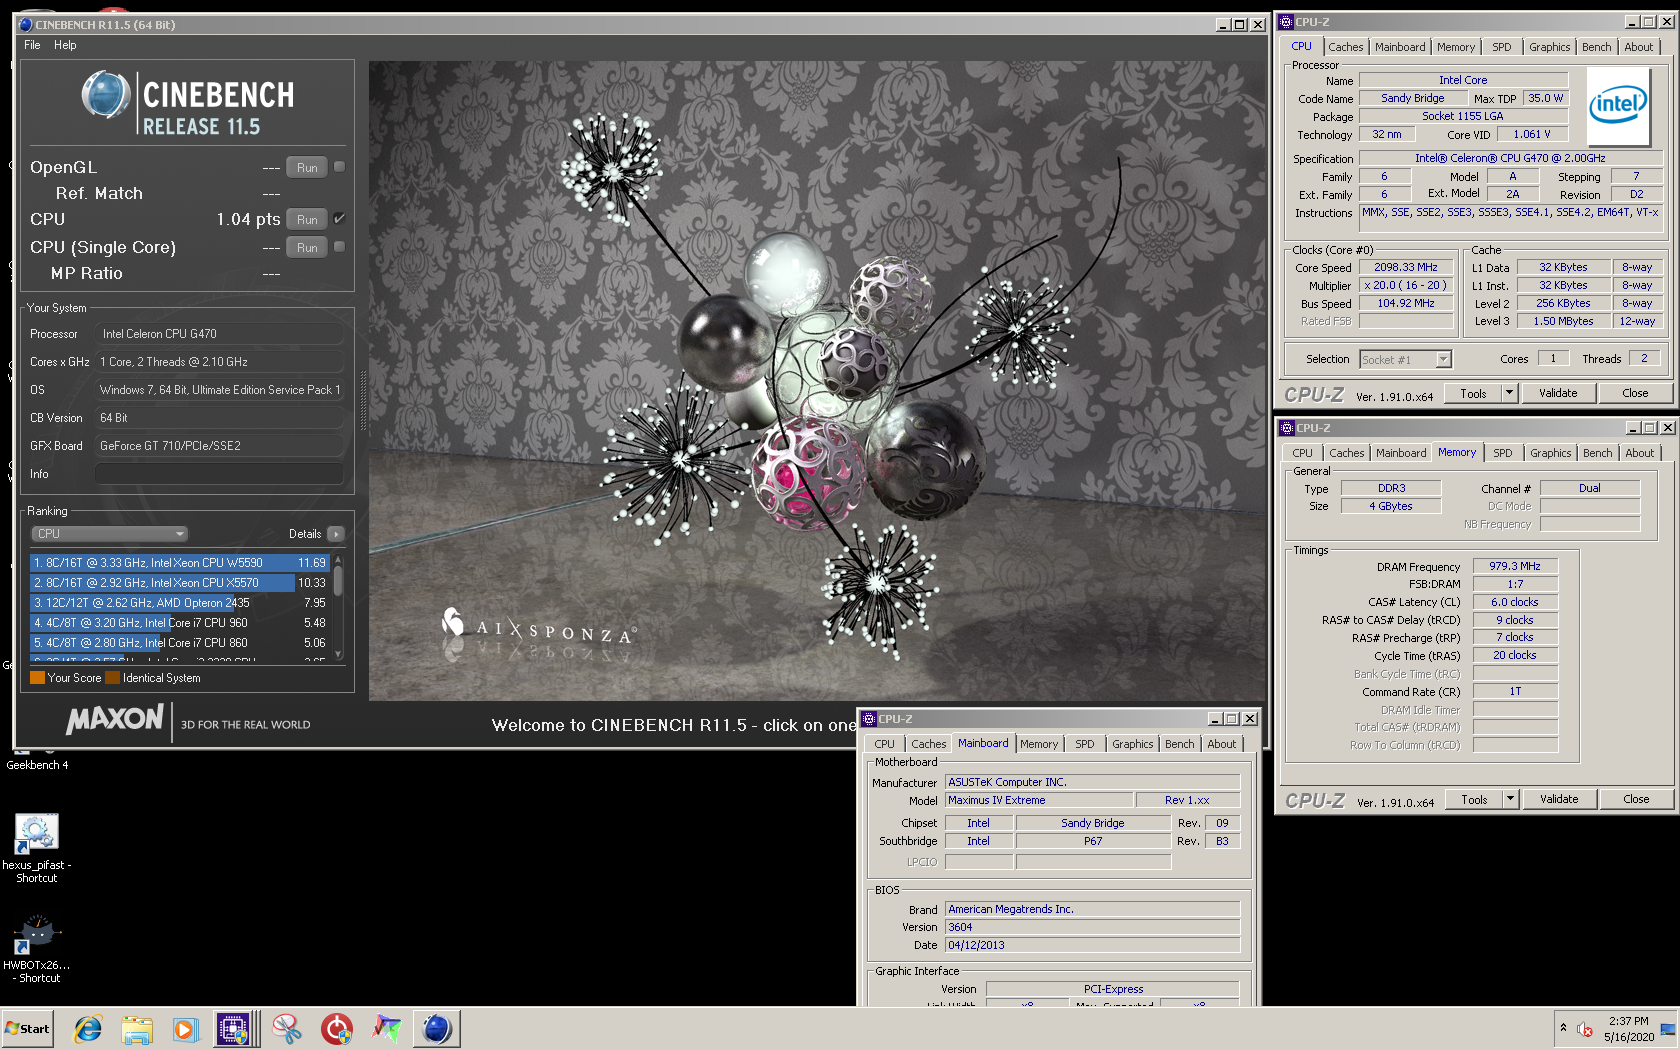Click Tools button in Memory CPU-Z window

point(1474,799)
